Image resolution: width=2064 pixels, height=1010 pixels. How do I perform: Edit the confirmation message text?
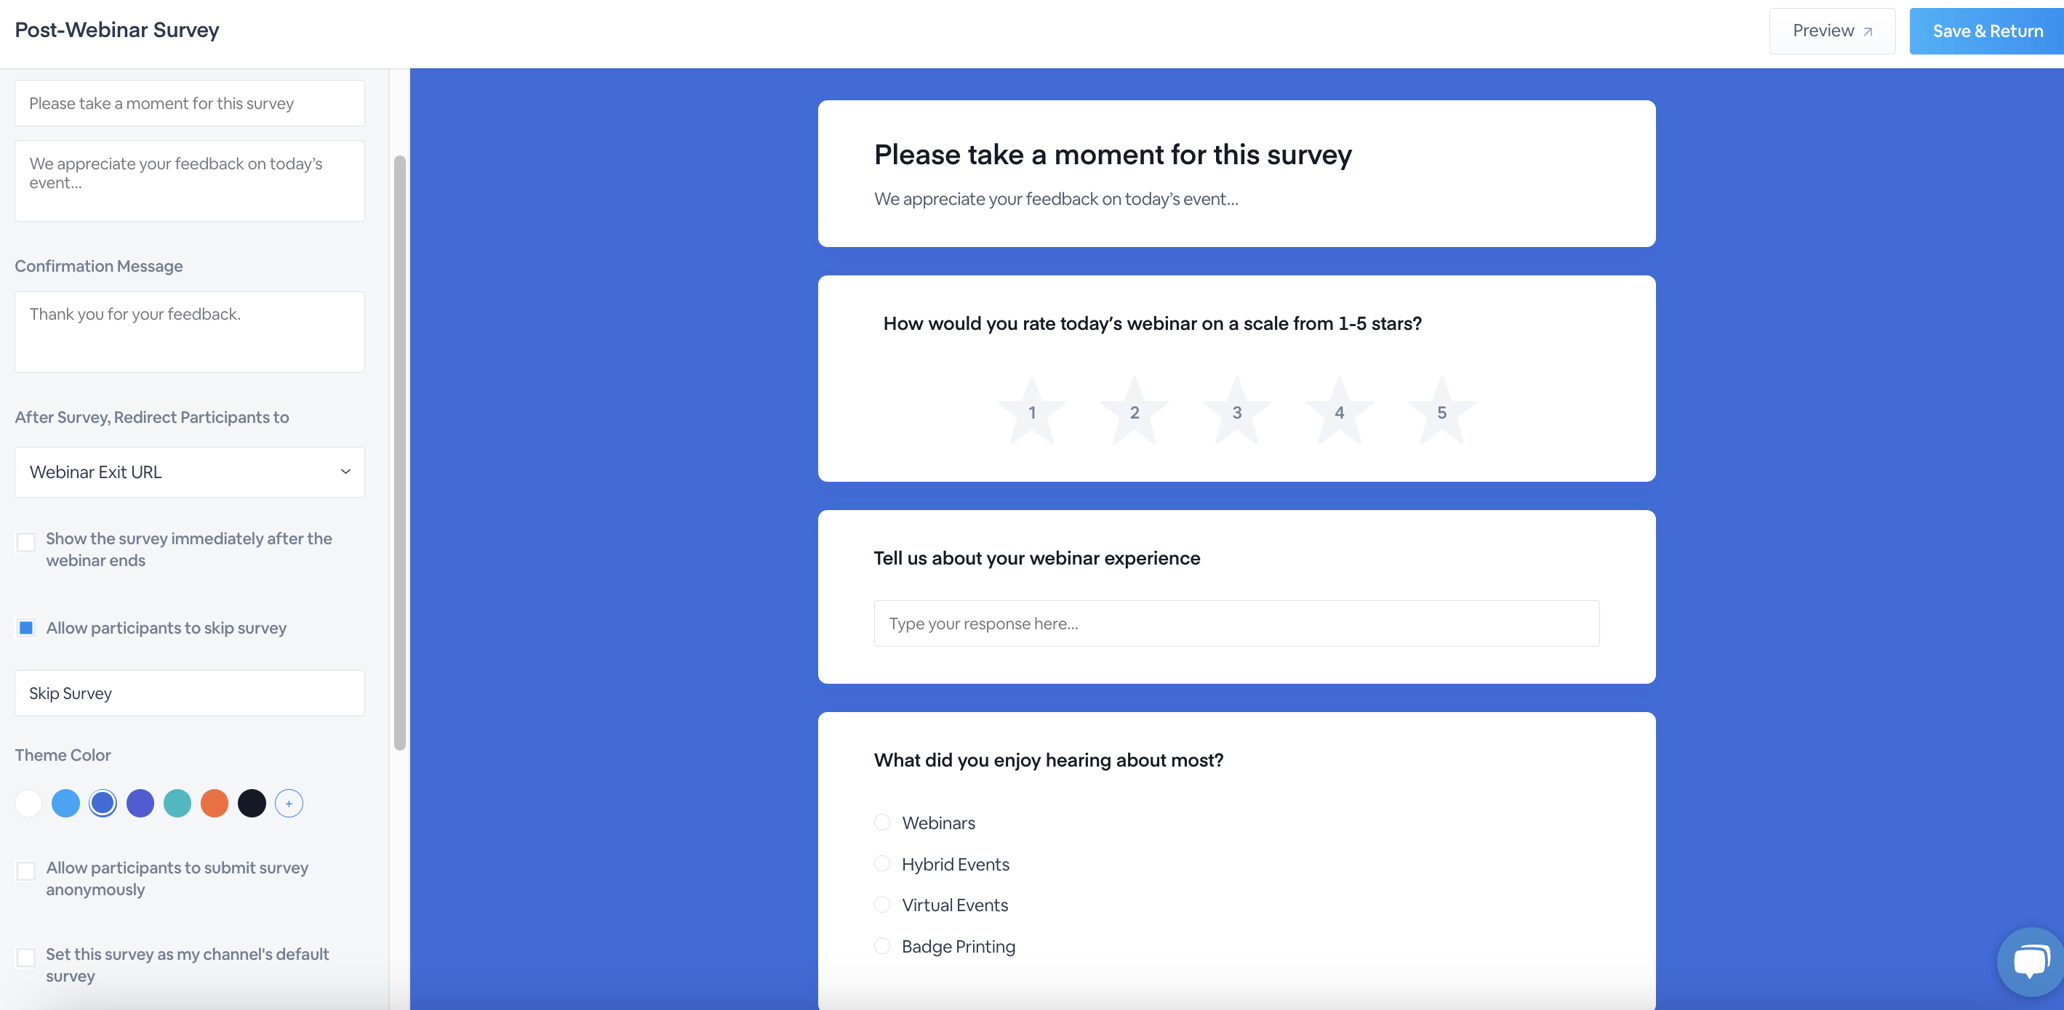tap(188, 330)
